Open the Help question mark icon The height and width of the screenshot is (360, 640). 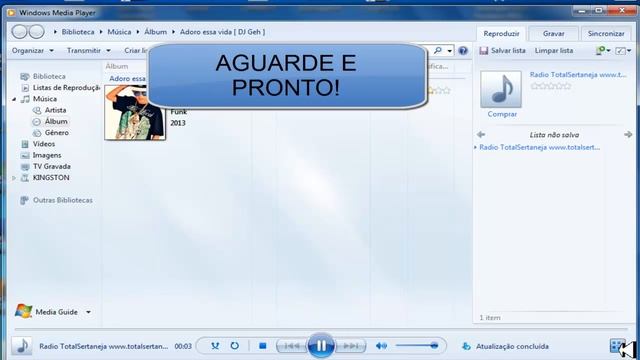tap(463, 51)
